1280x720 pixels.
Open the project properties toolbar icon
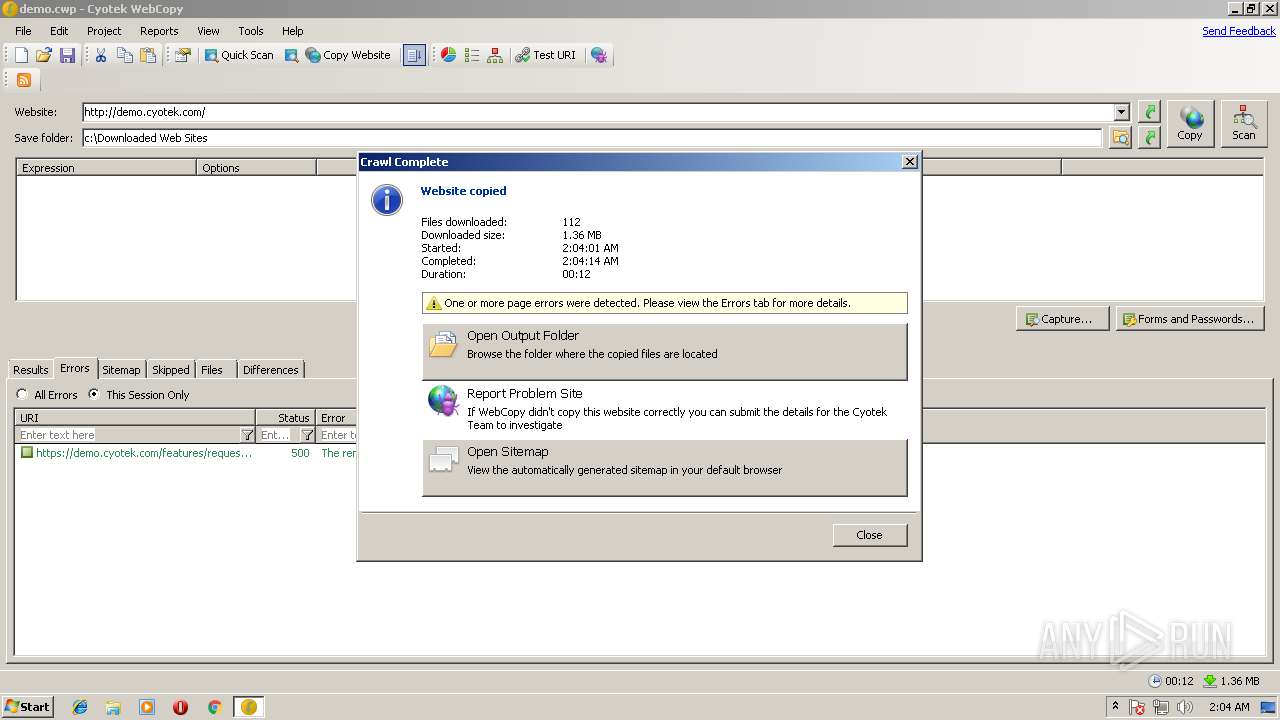click(x=182, y=55)
